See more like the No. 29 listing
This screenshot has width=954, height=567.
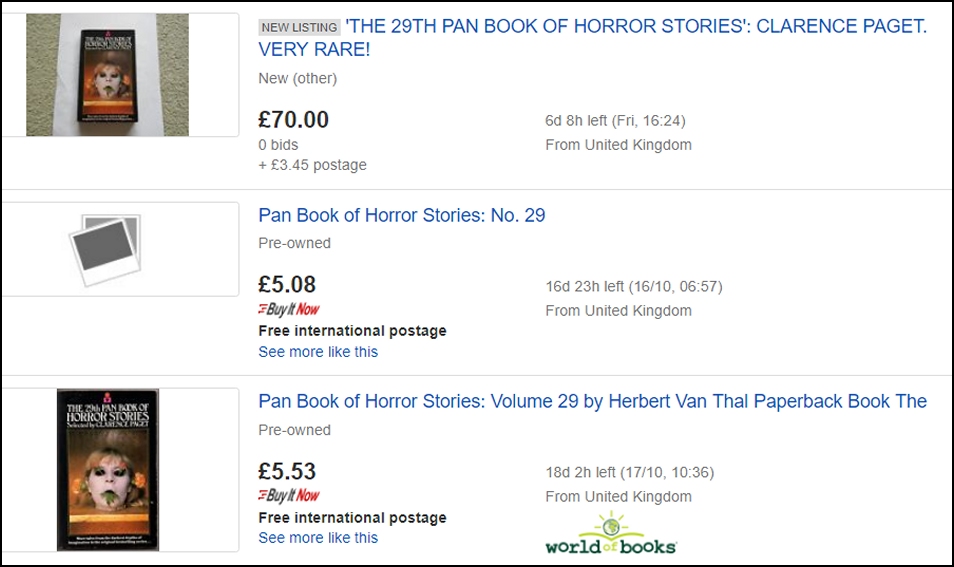click(318, 352)
